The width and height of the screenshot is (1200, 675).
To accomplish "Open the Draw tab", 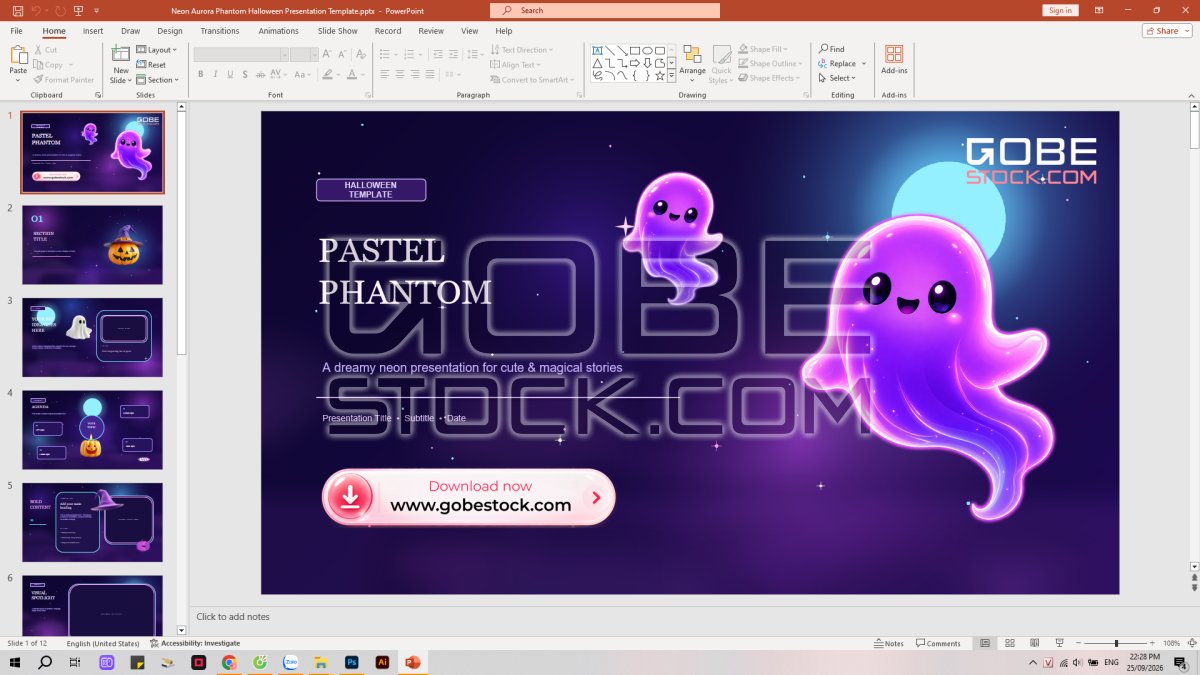I will point(131,31).
